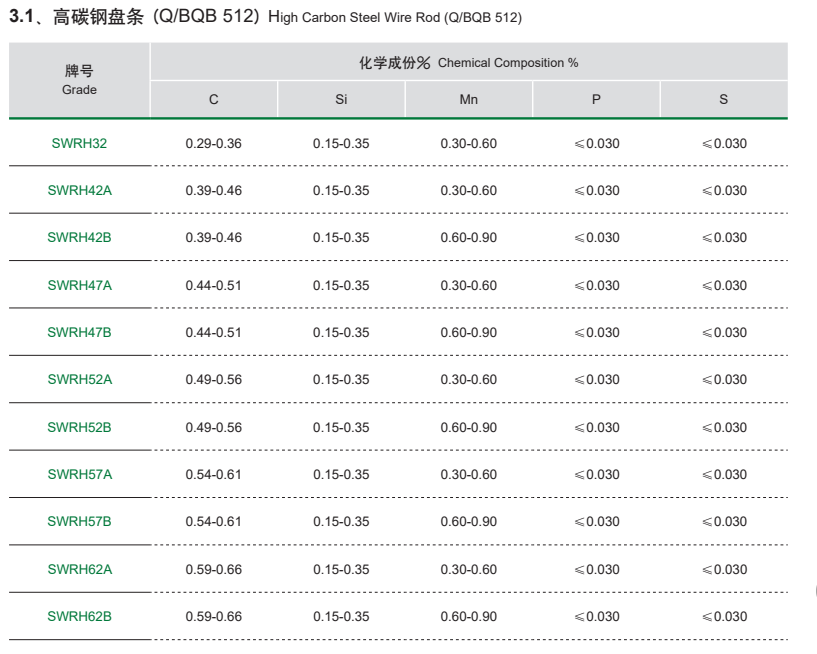The width and height of the screenshot is (817, 654).
Task: Select the P column header
Action: 596,100
